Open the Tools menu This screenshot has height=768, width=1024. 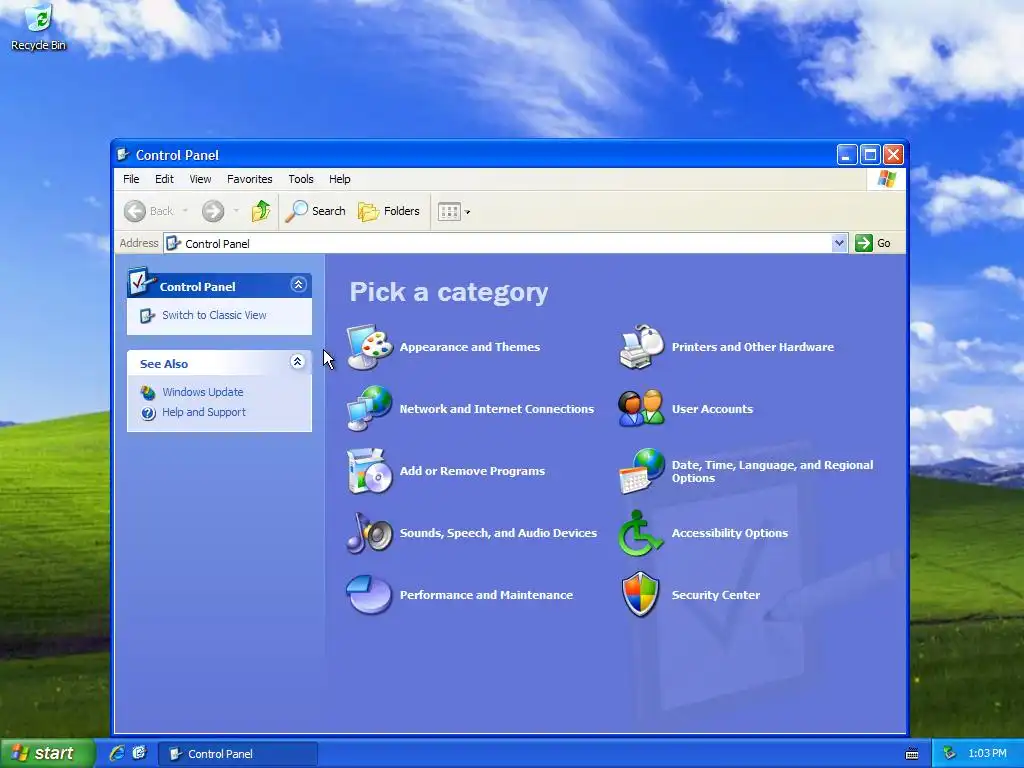click(x=301, y=179)
